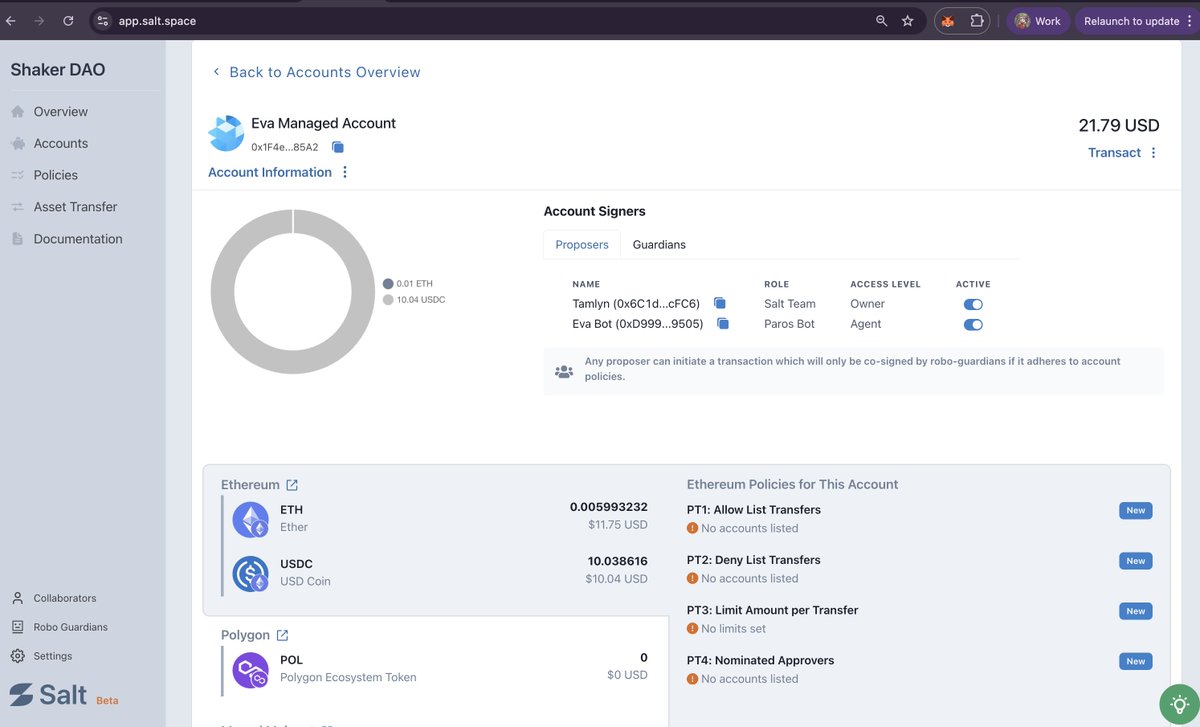Click the Ethereum network heading link
The height and width of the screenshot is (727, 1200).
pyautogui.click(x=250, y=485)
